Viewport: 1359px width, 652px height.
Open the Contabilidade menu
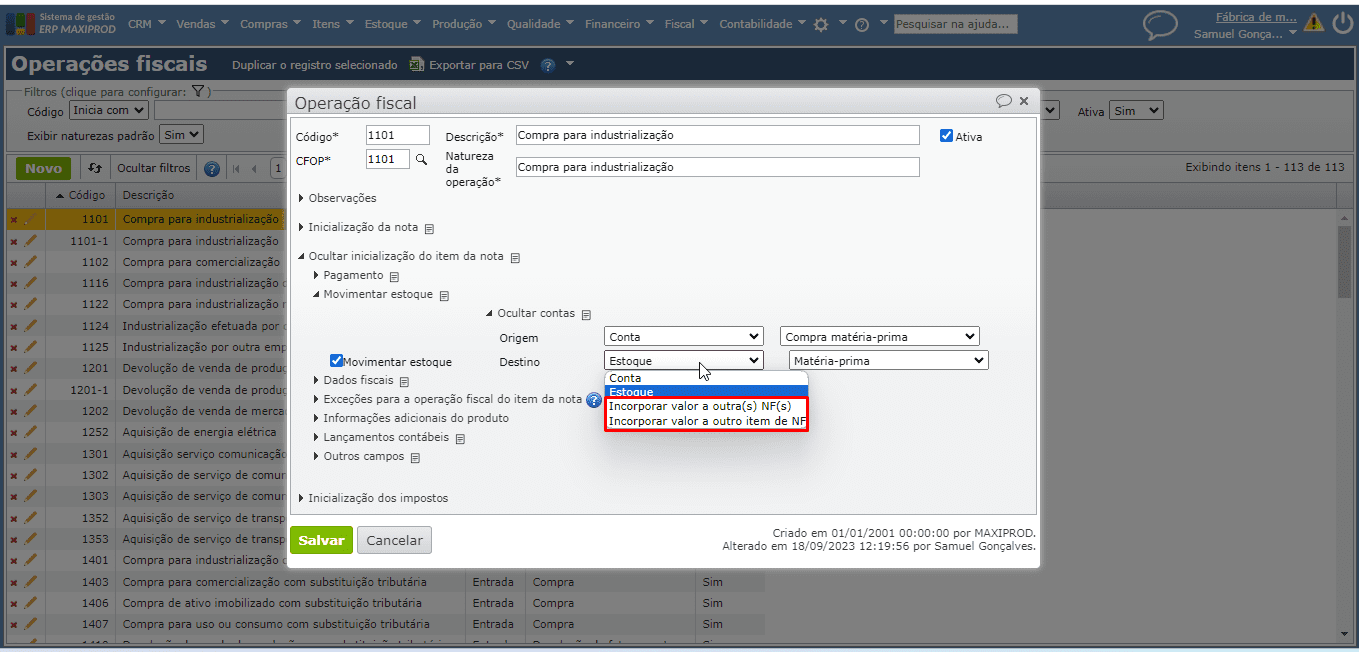pyautogui.click(x=762, y=24)
